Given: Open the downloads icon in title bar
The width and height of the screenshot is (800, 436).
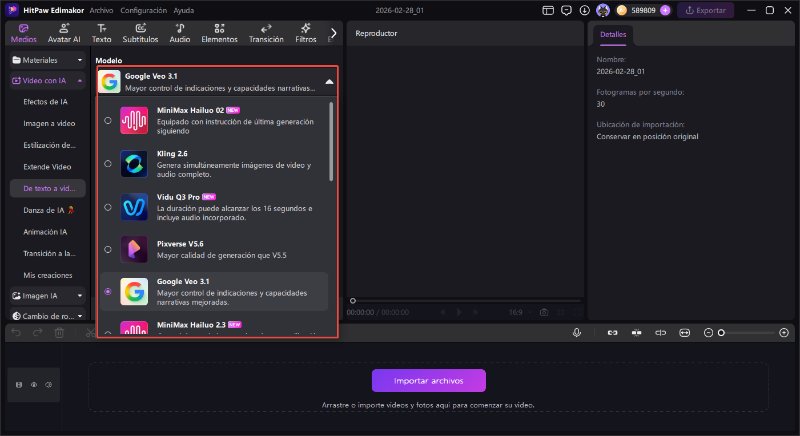Looking at the screenshot, I should coord(585,10).
